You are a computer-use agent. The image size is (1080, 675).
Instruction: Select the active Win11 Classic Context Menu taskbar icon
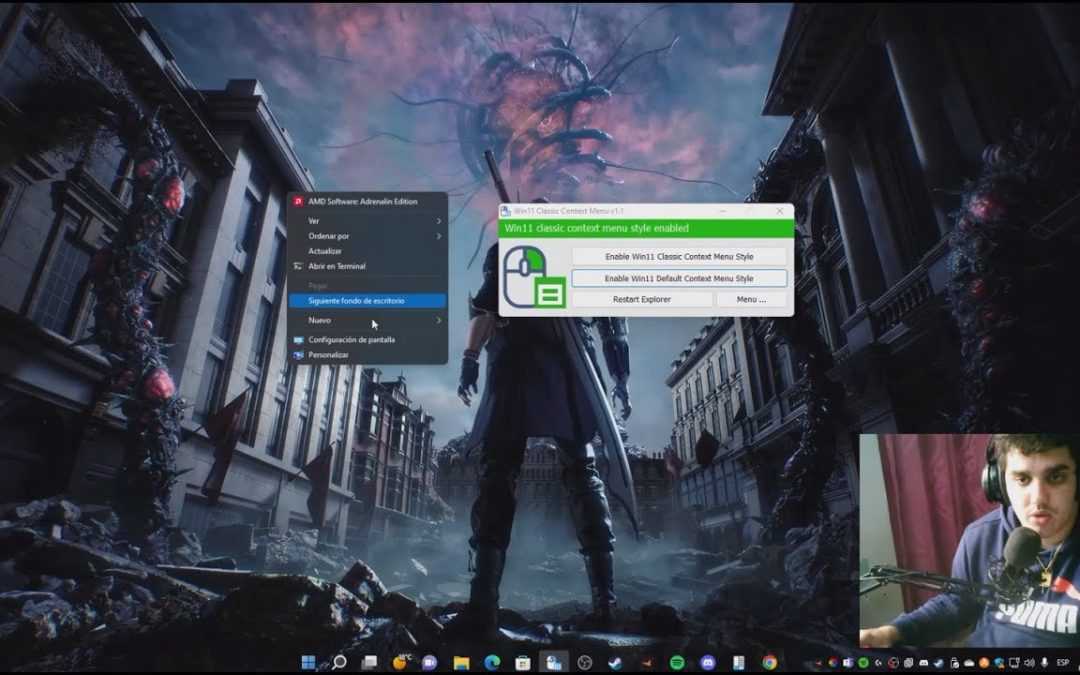coord(553,663)
